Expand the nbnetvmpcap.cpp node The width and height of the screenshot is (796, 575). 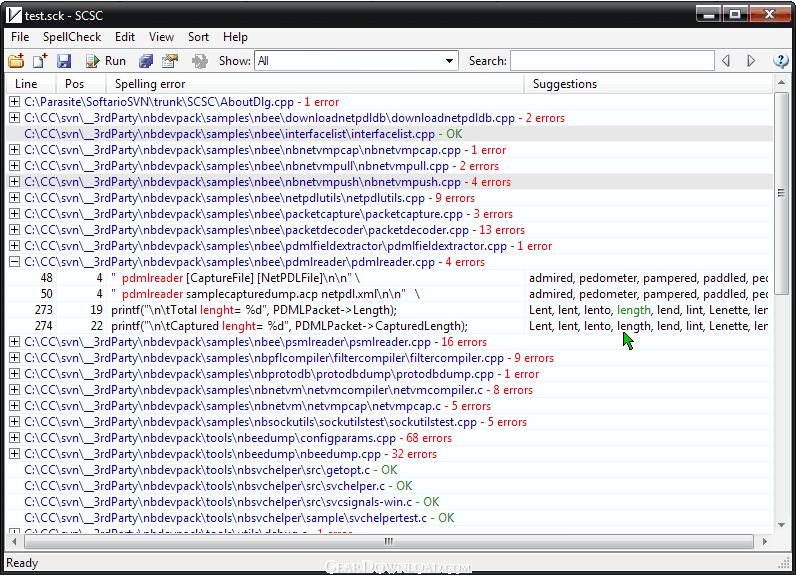pos(14,150)
